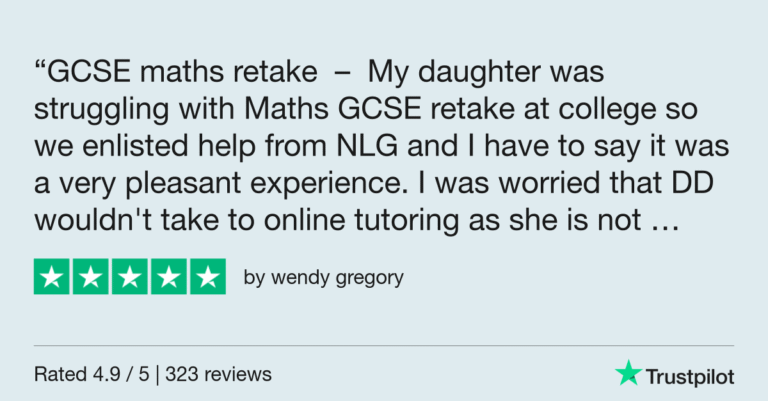This screenshot has height=401, width=768.
Task: Click the phrase very pleasant experience
Action: (x=233, y=184)
